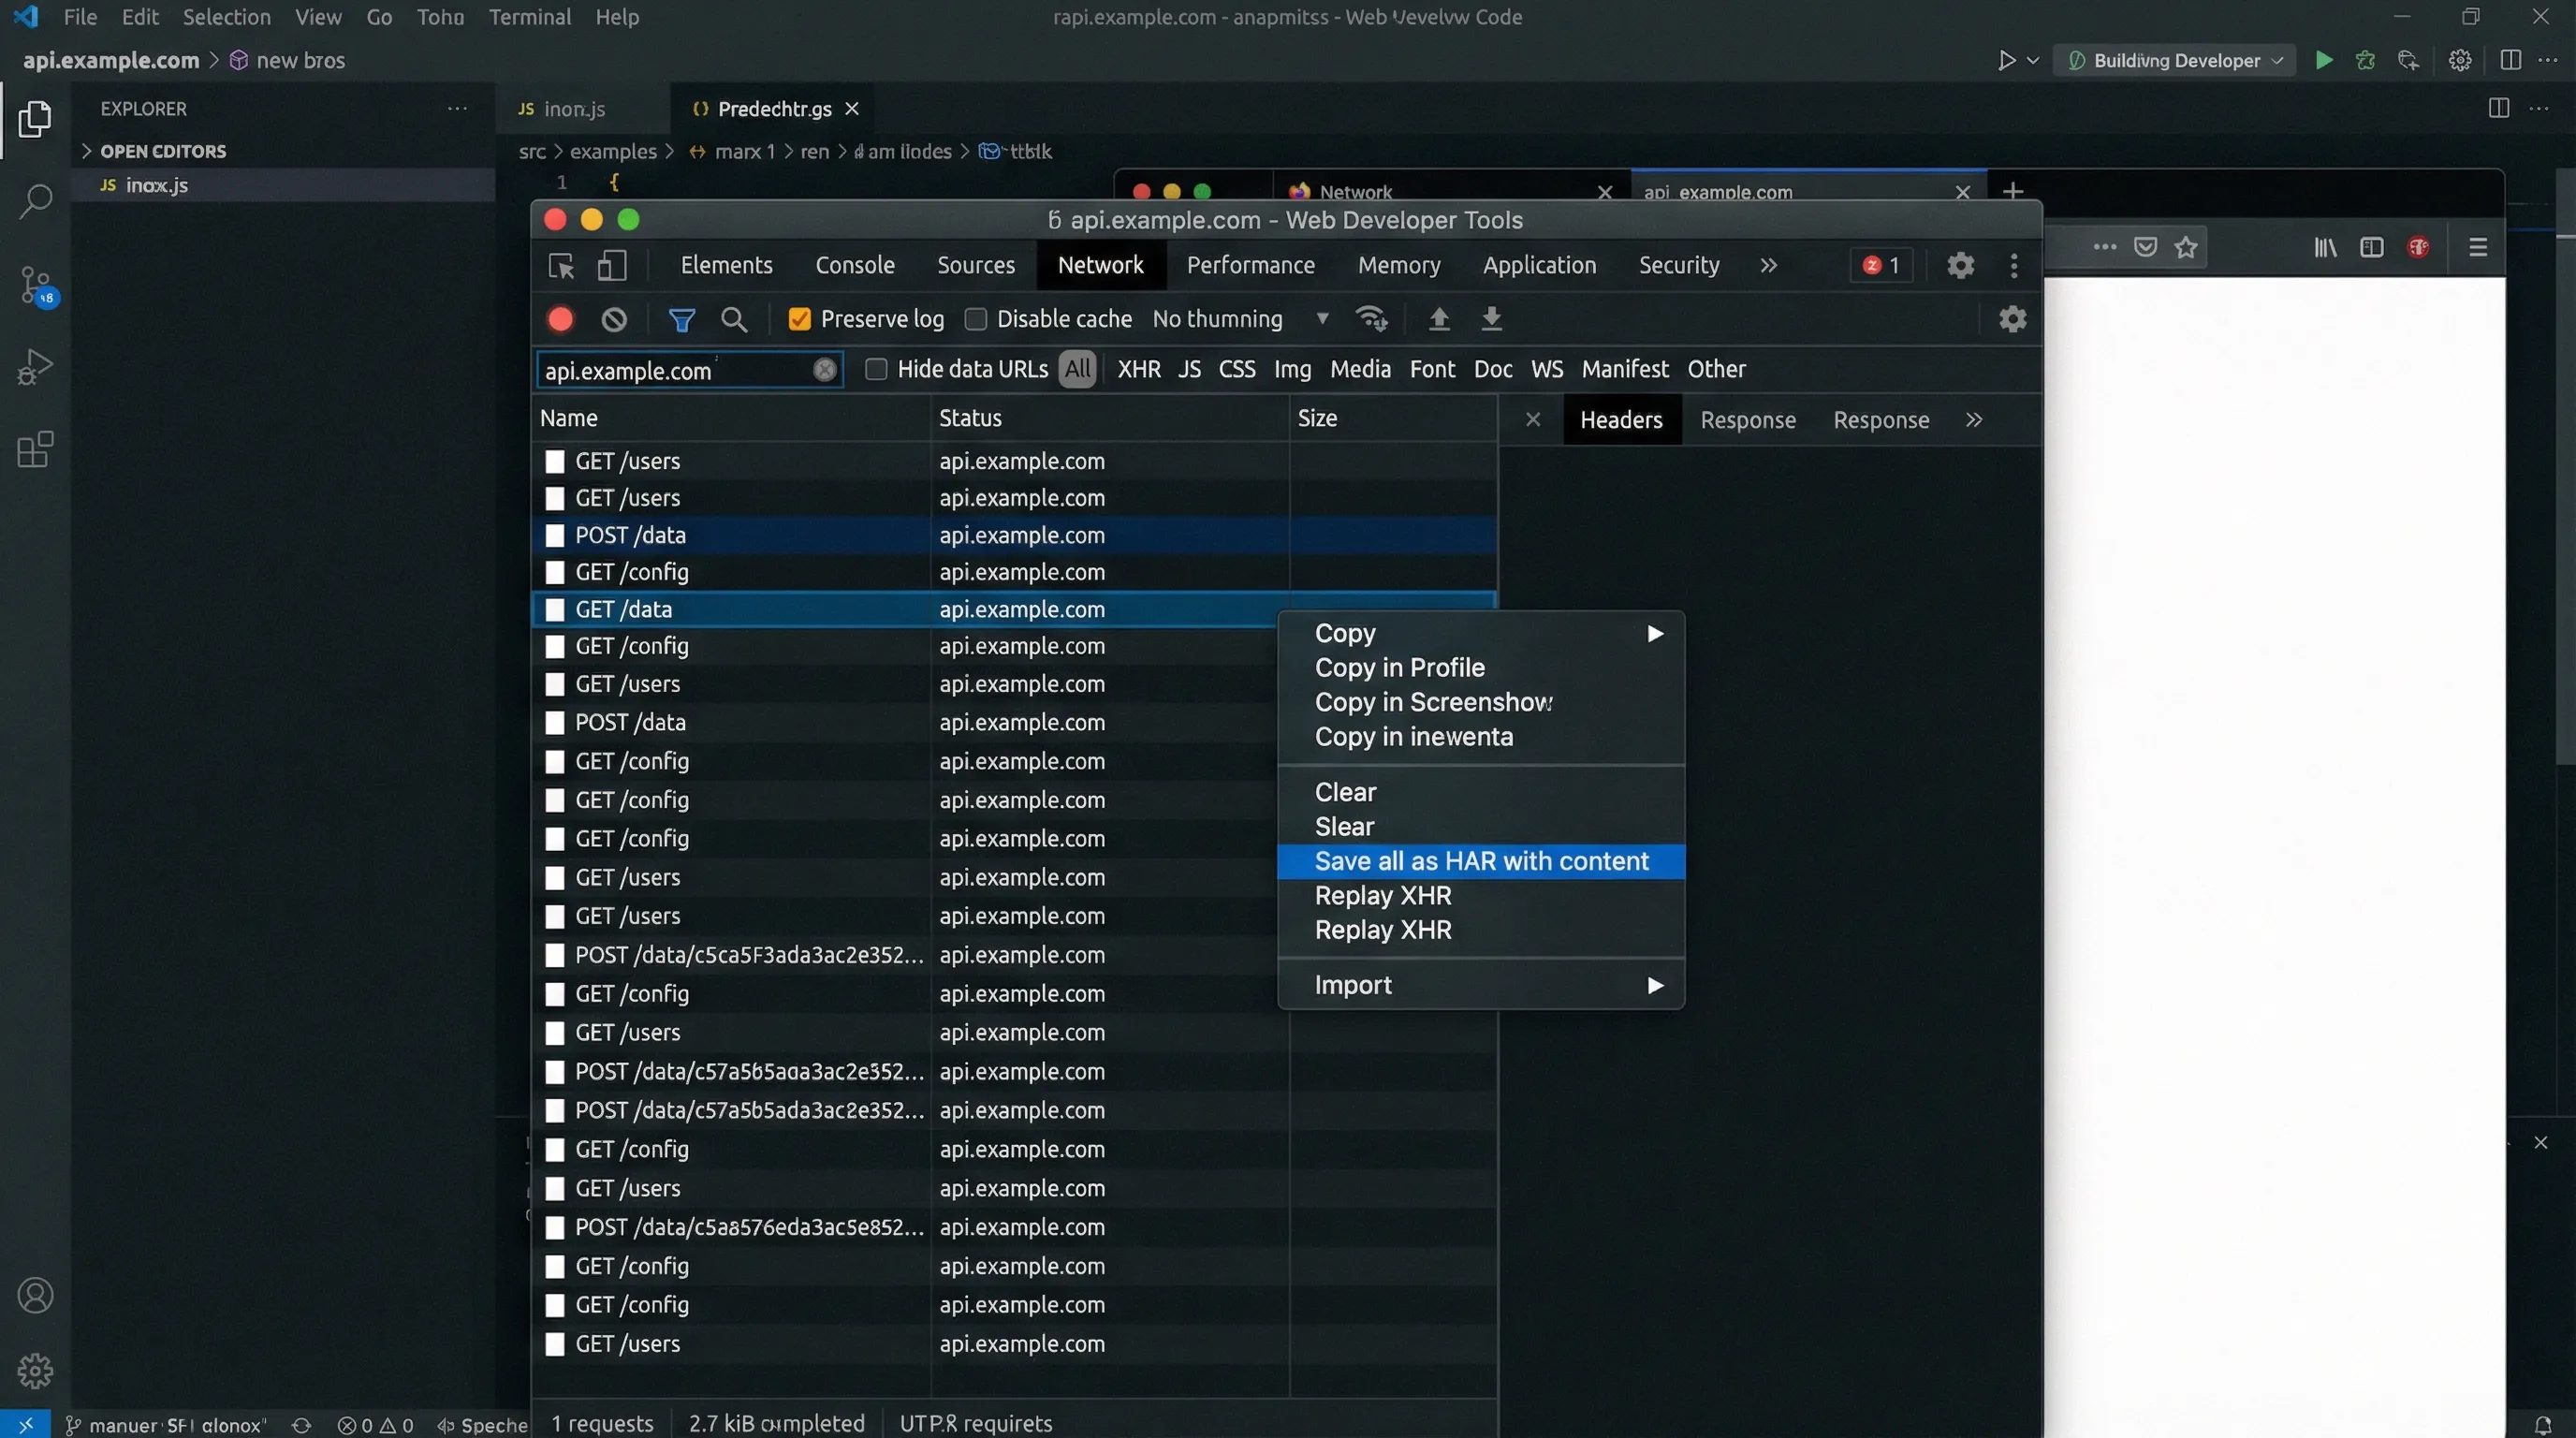The image size is (2576, 1438).
Task: Toggle the network filter funnel icon
Action: [681, 318]
